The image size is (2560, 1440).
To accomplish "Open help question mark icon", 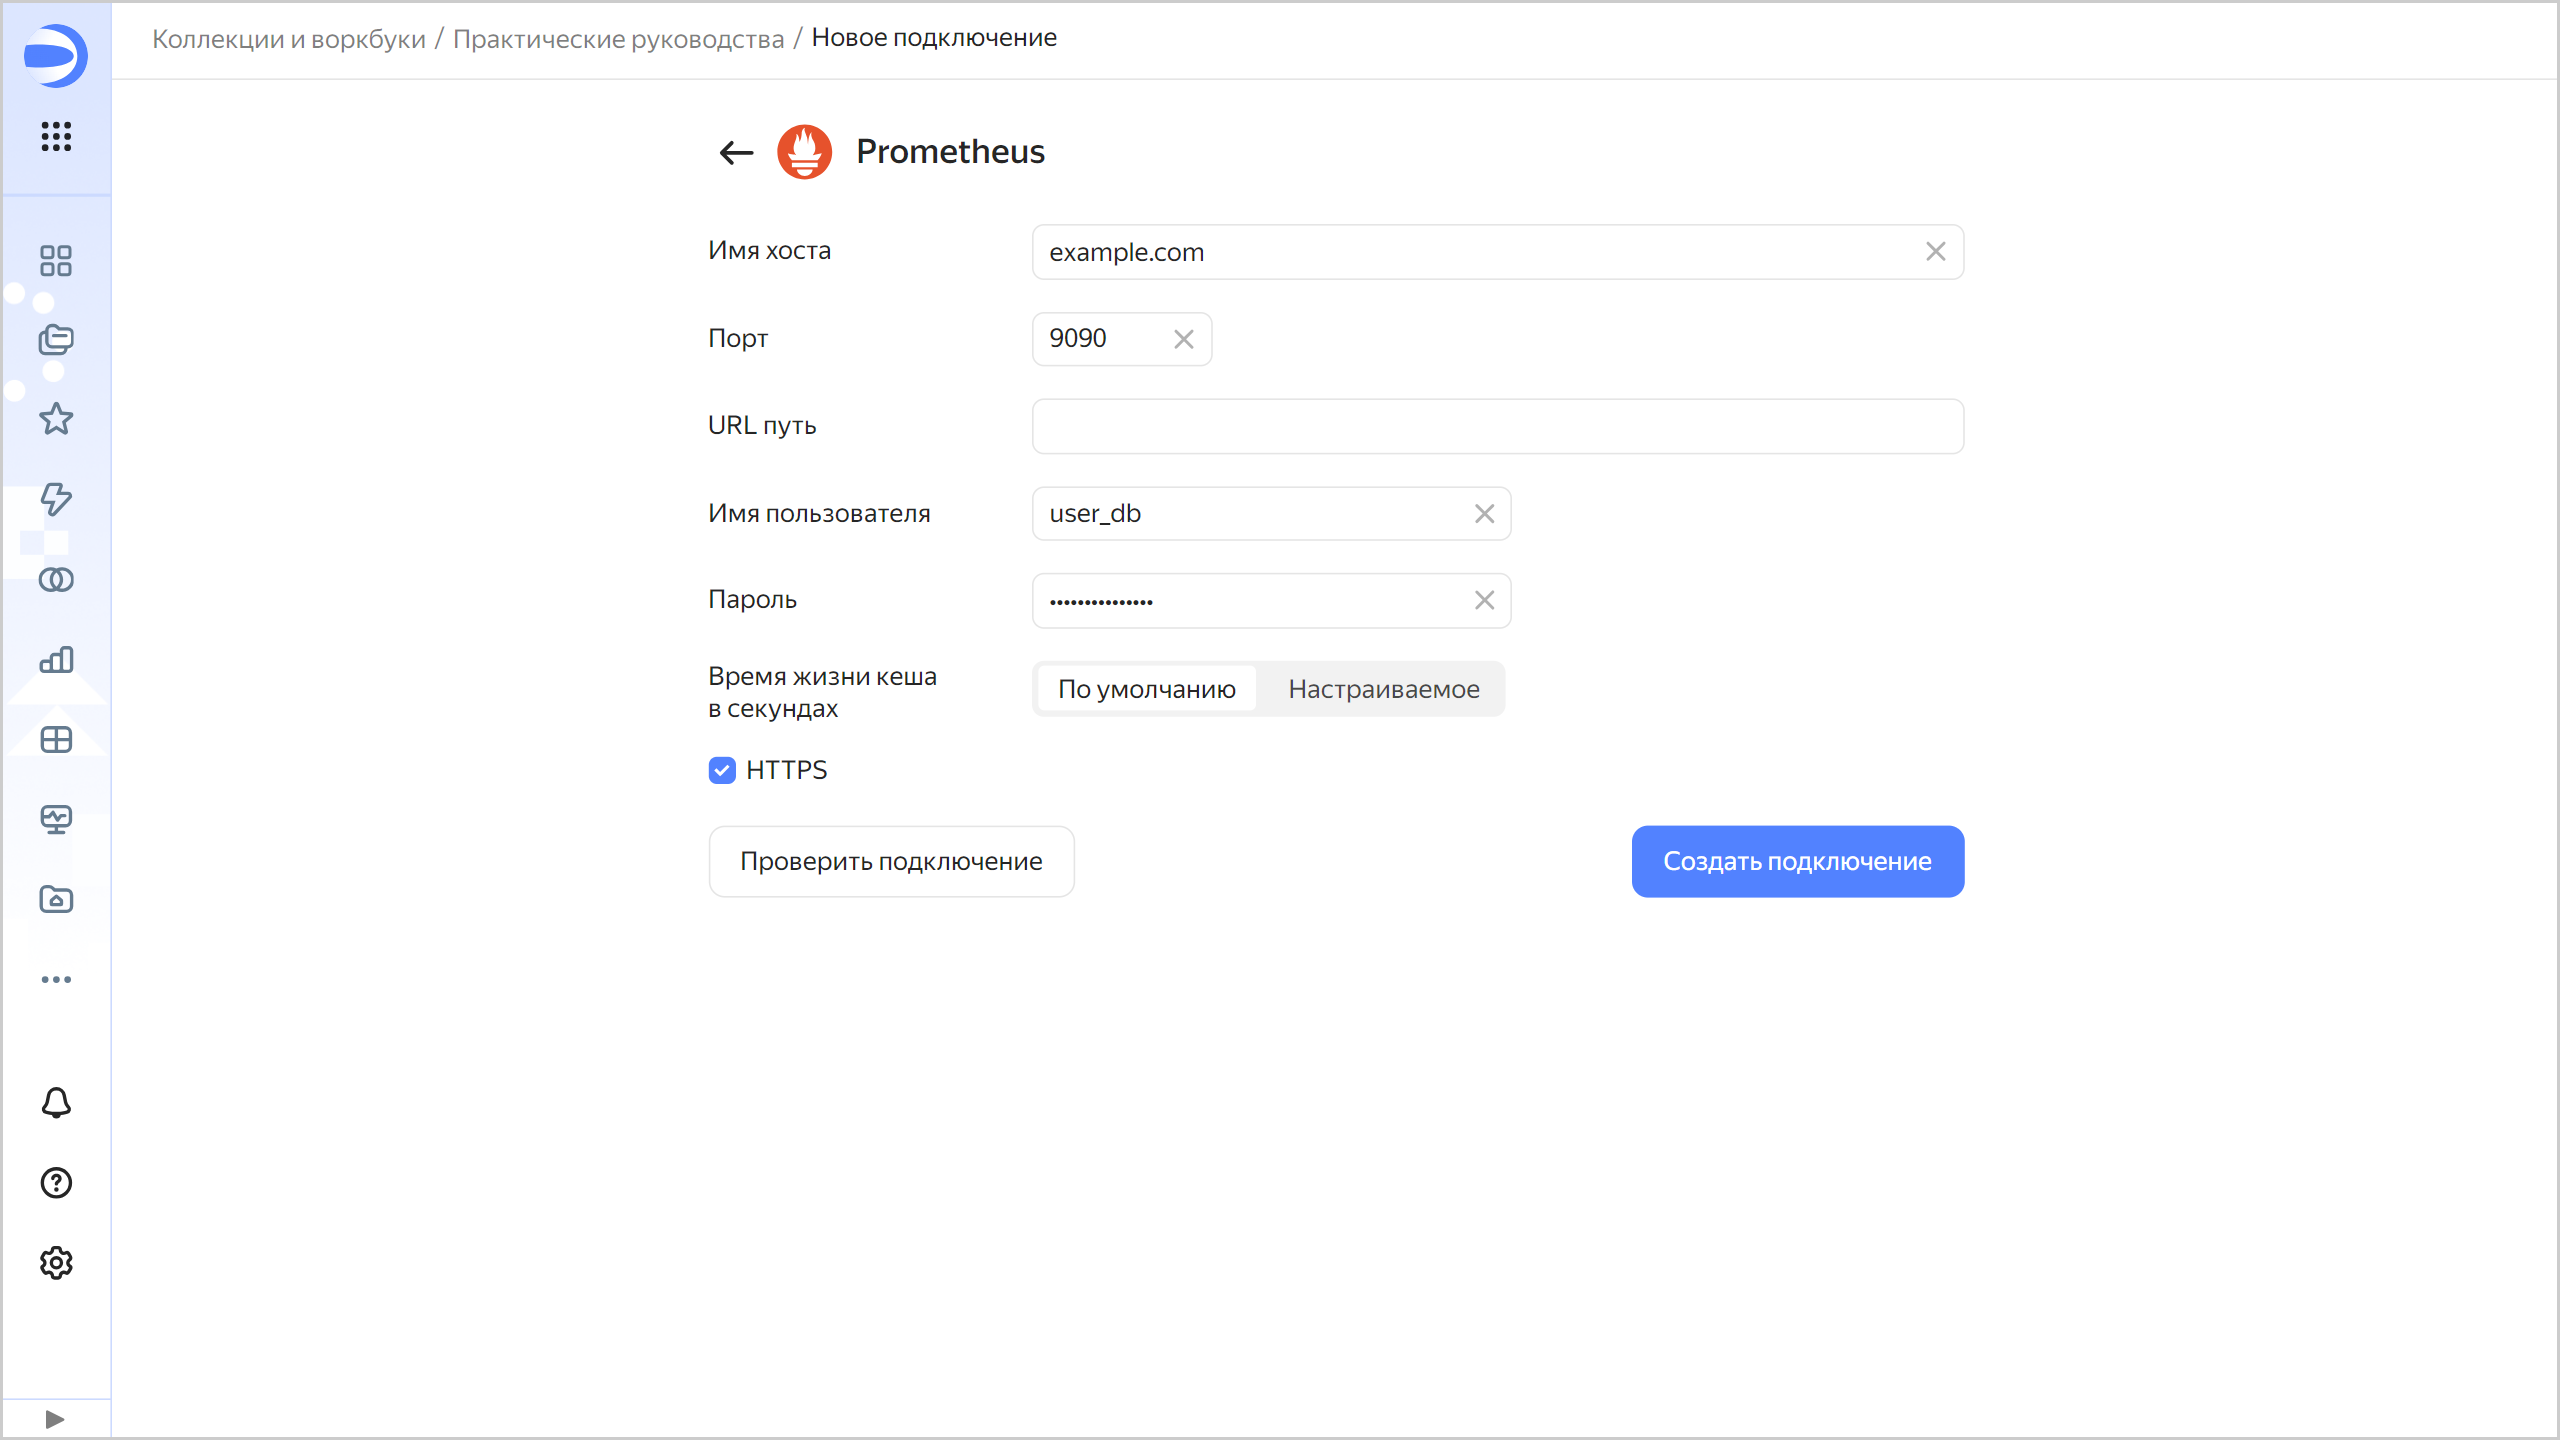I will pos(56,1182).
